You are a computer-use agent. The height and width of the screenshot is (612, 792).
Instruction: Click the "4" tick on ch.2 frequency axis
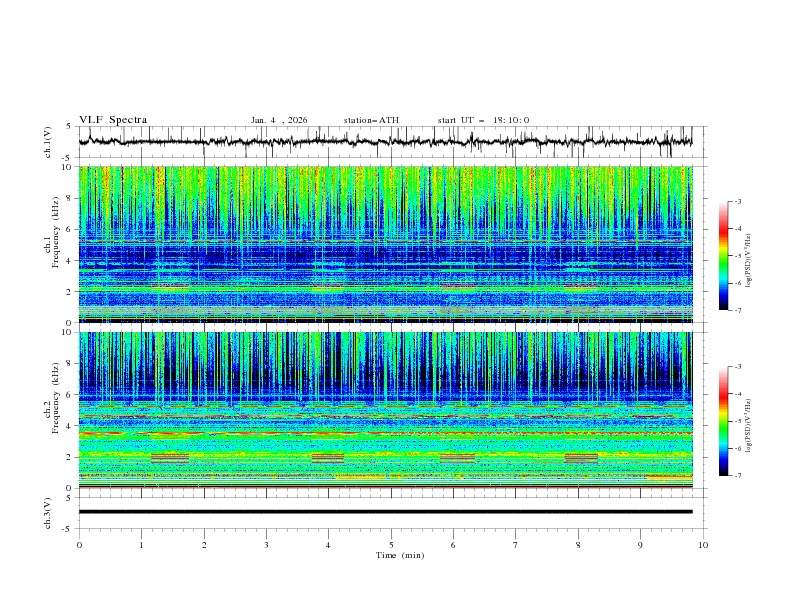point(70,426)
